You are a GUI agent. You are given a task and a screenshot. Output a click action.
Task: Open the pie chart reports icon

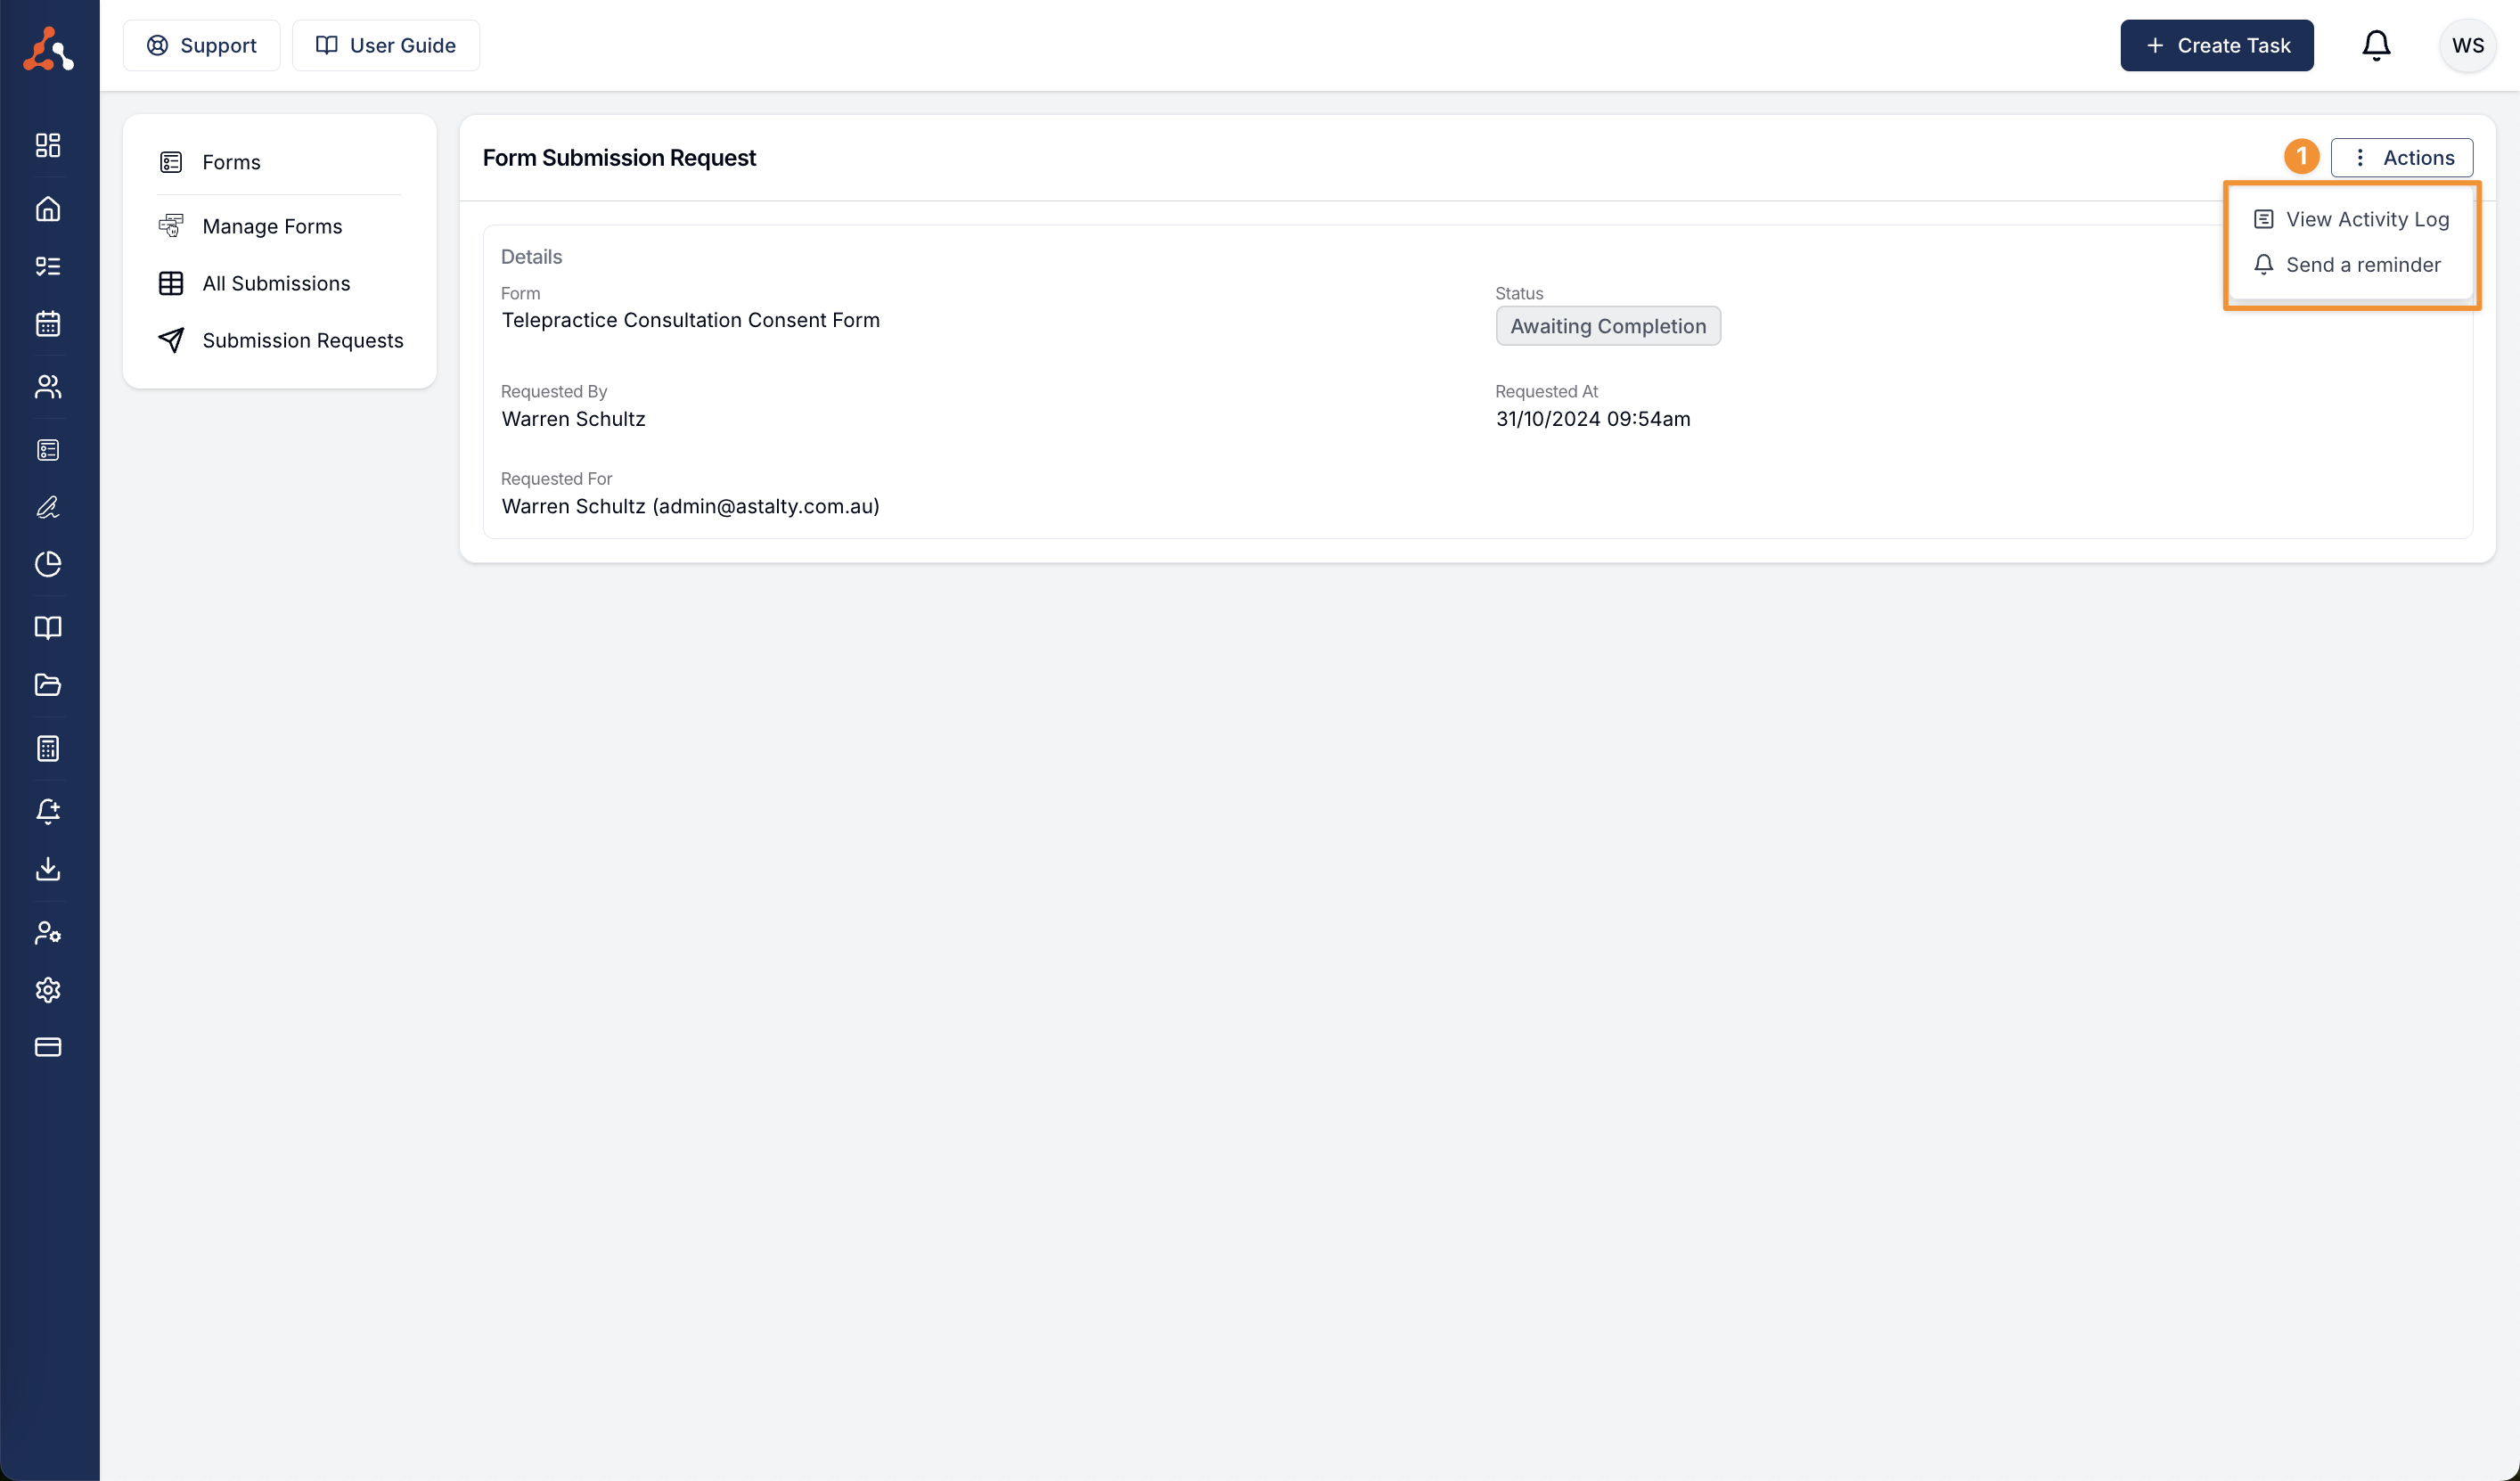pyautogui.click(x=48, y=564)
